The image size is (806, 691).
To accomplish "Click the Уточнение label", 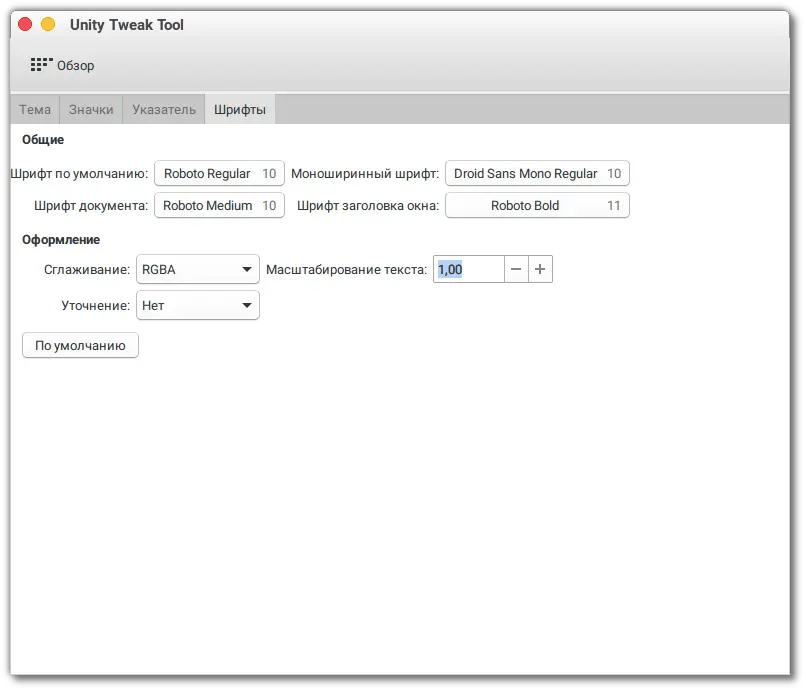I will (x=96, y=305).
